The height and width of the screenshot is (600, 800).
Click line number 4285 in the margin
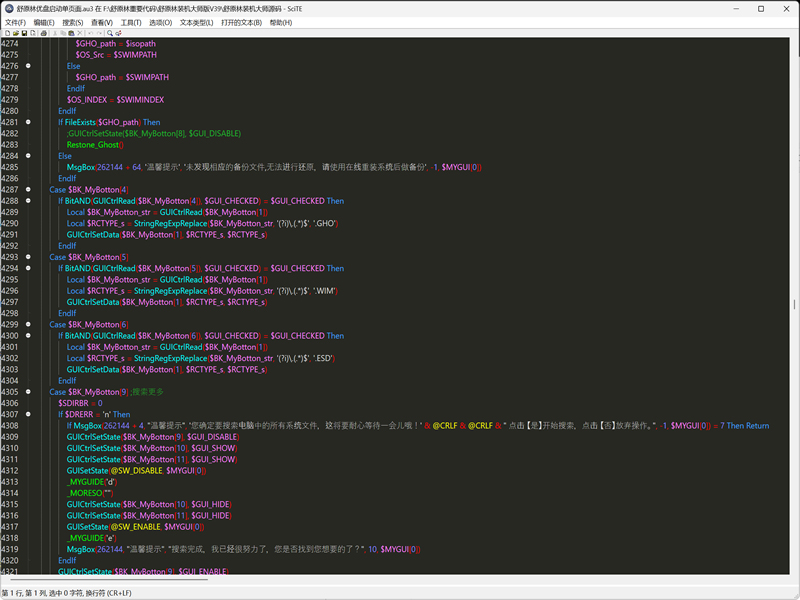[x=10, y=167]
